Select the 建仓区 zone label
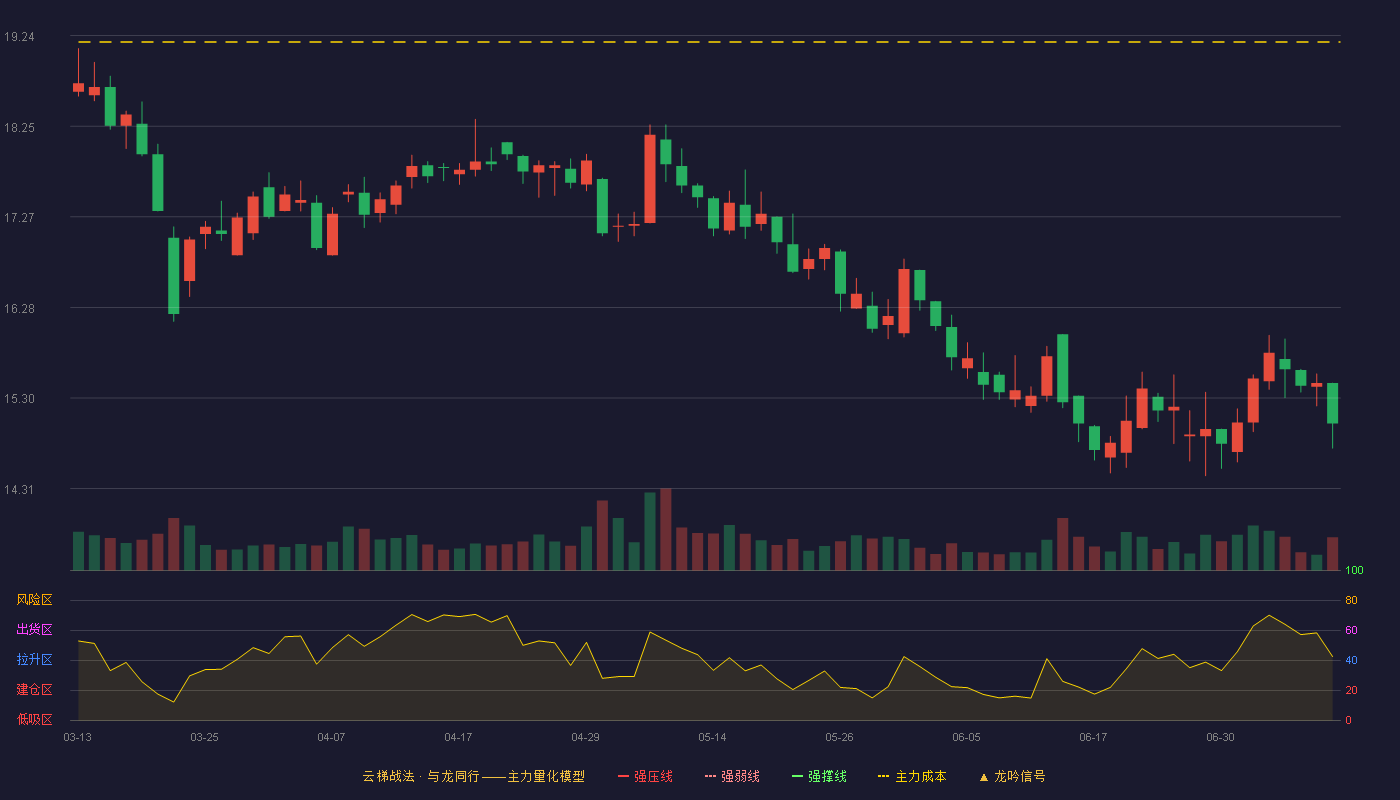Screen dimensions: 1400x800 tap(34, 690)
